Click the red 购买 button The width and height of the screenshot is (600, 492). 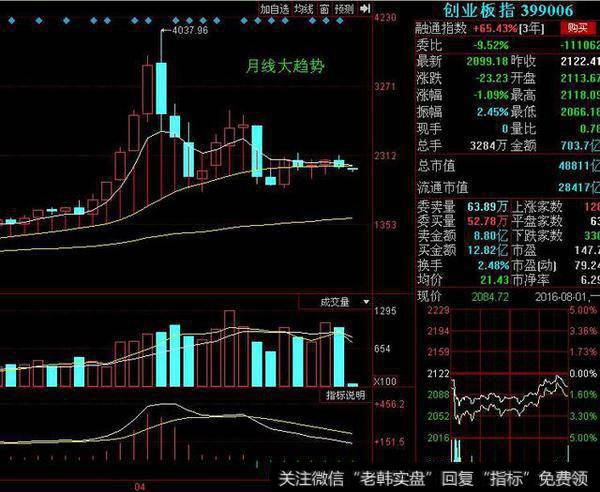[x=578, y=28]
